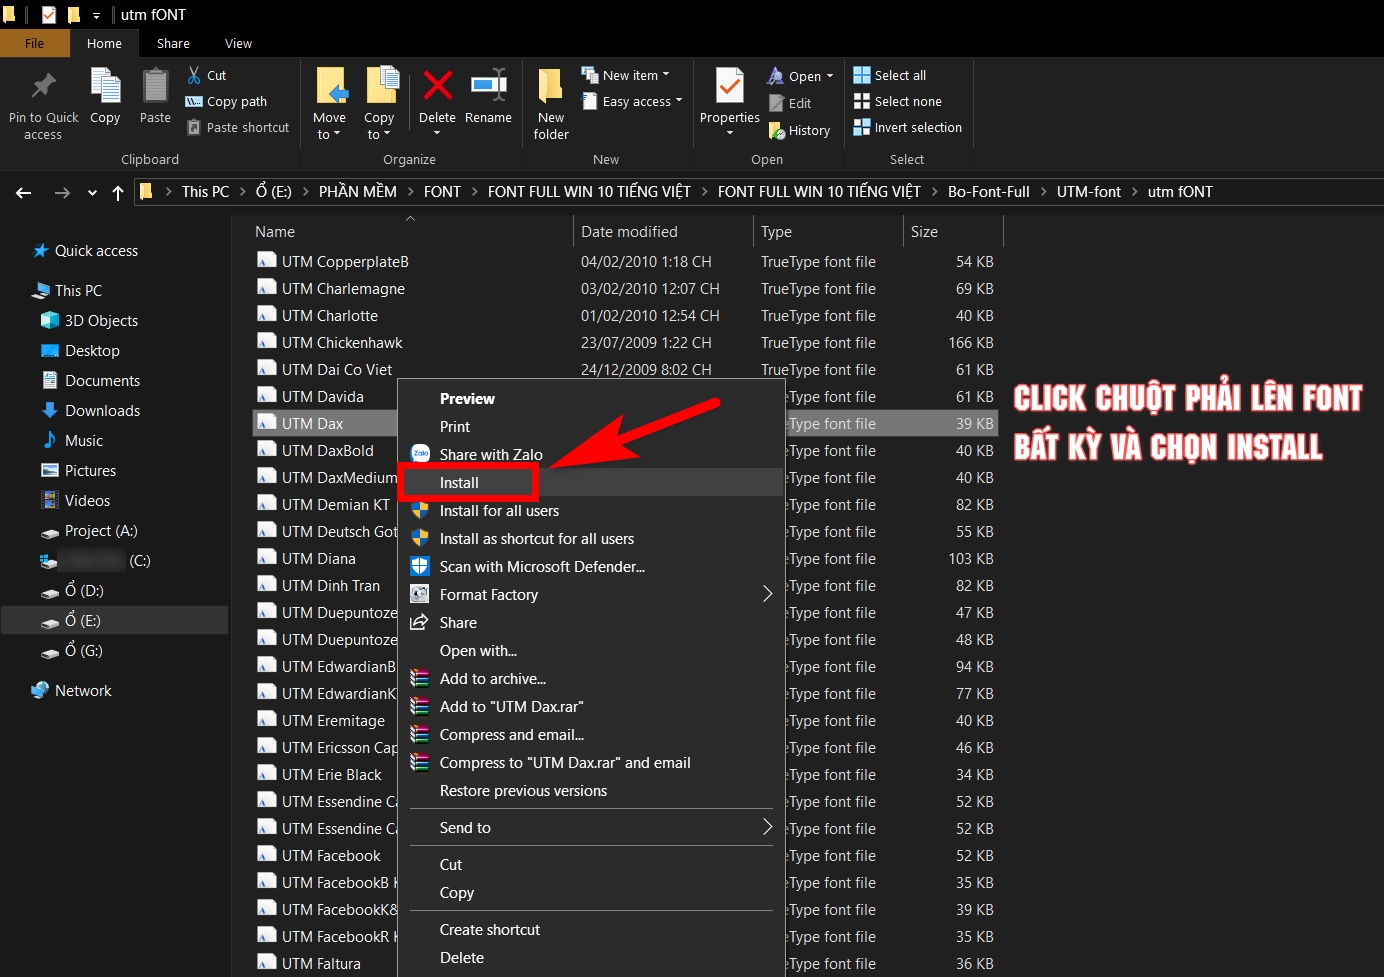1384x977 pixels.
Task: Expand the Format Factory submenu
Action: click(768, 594)
